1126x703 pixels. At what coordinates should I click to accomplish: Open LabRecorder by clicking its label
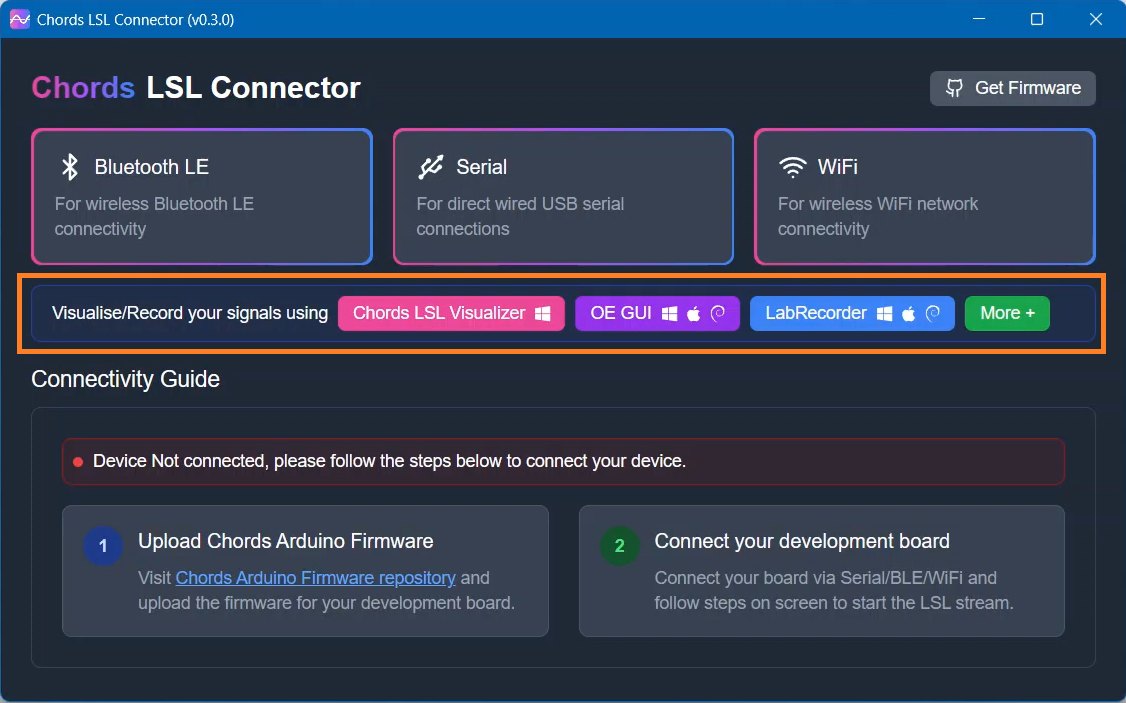pos(816,313)
